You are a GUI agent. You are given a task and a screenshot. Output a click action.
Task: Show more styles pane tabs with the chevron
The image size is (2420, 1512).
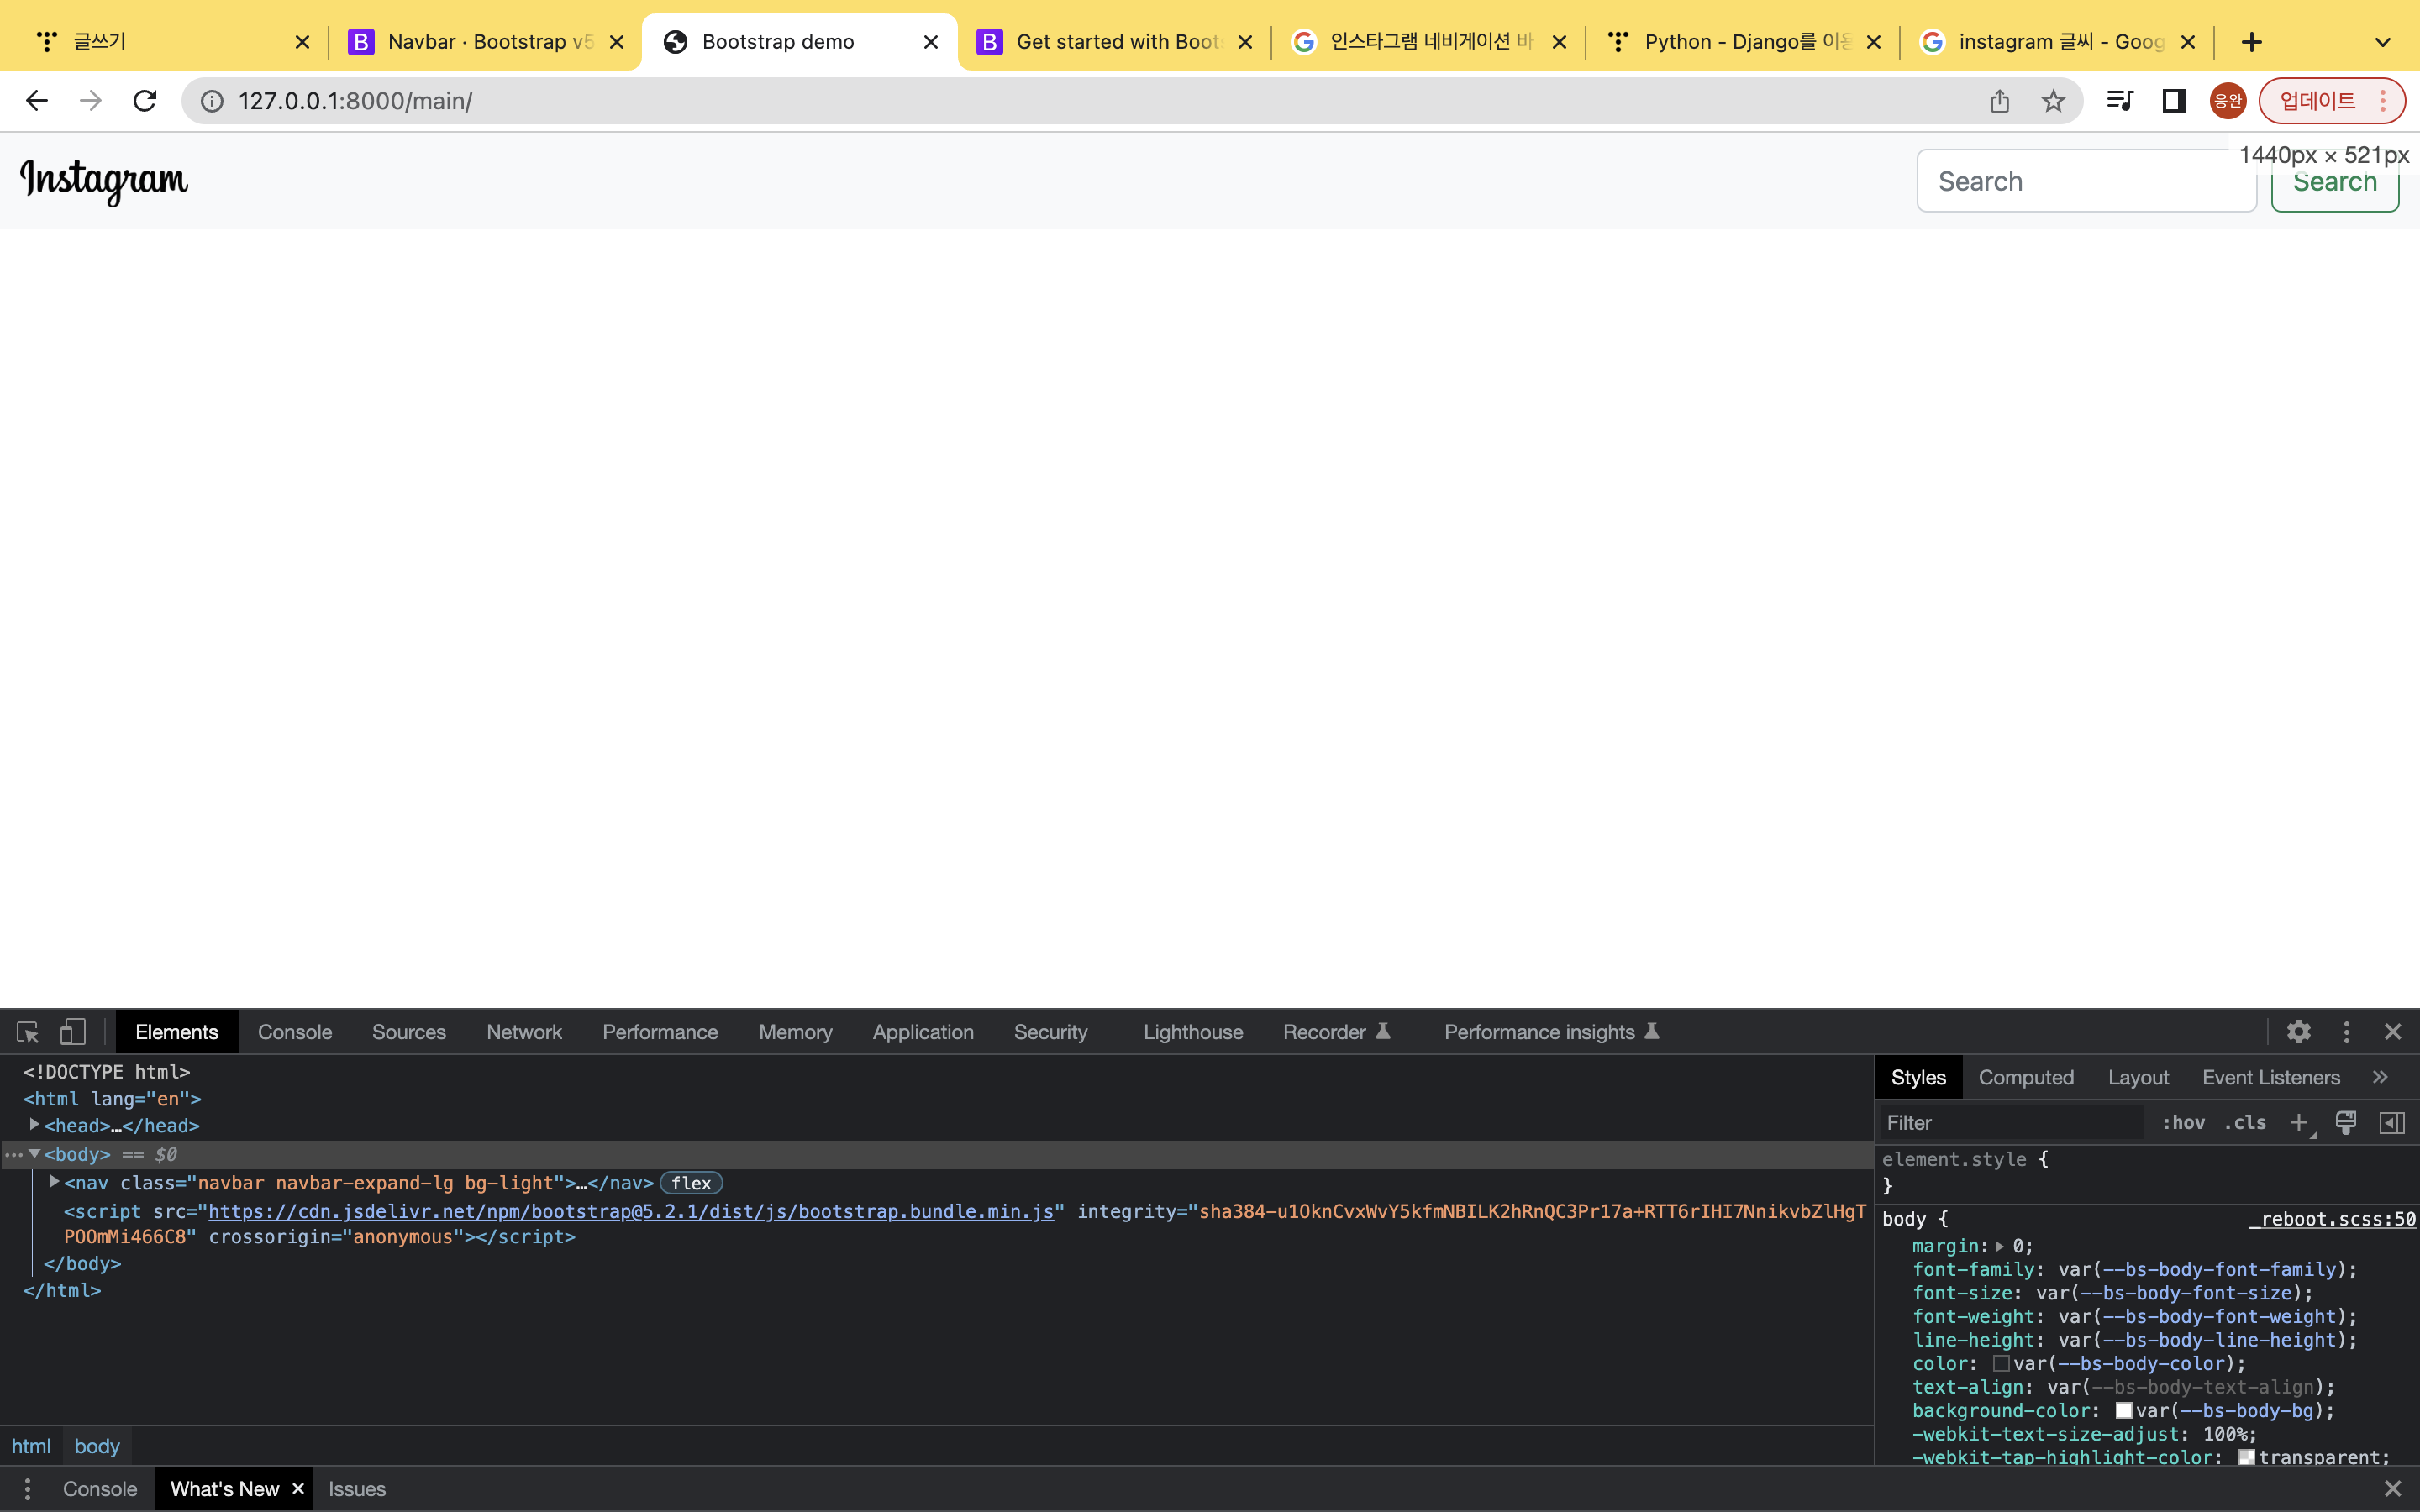(x=2380, y=1078)
